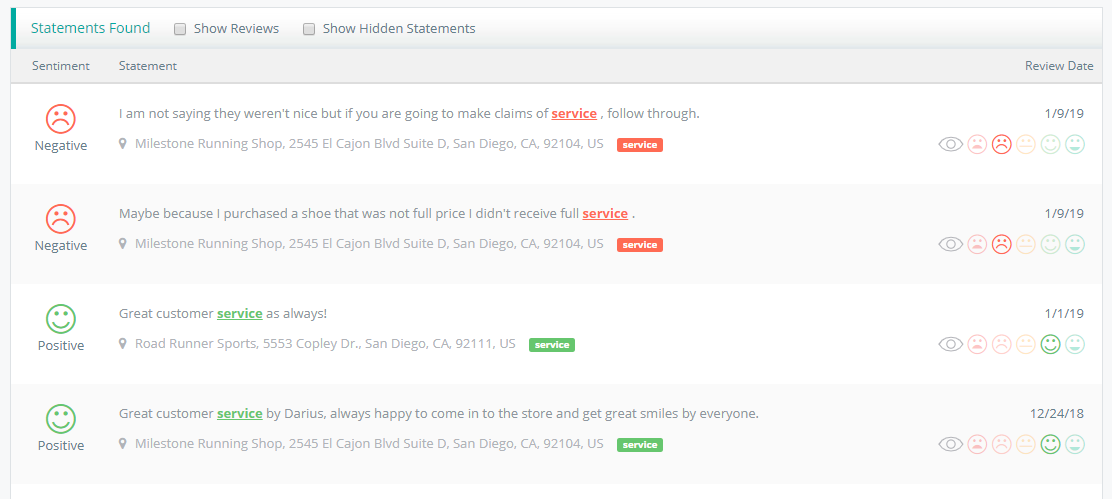The width and height of the screenshot is (1112, 499).
Task: Click the 12/24/18 review date
Action: point(1057,413)
